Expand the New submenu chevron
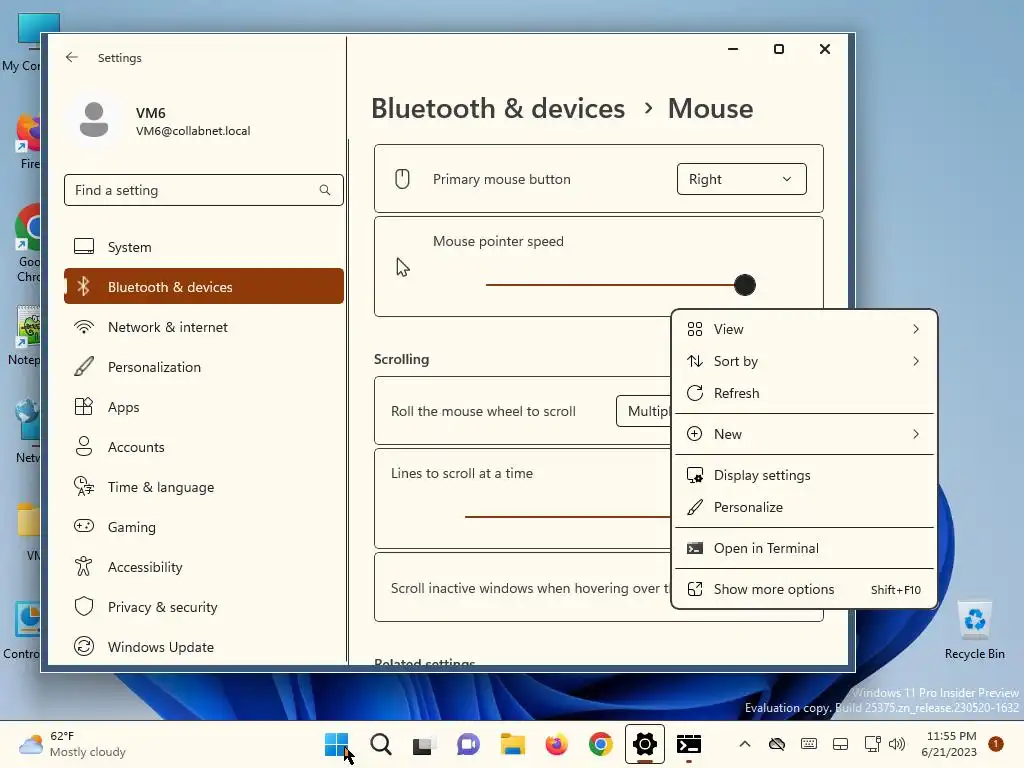 pos(916,434)
